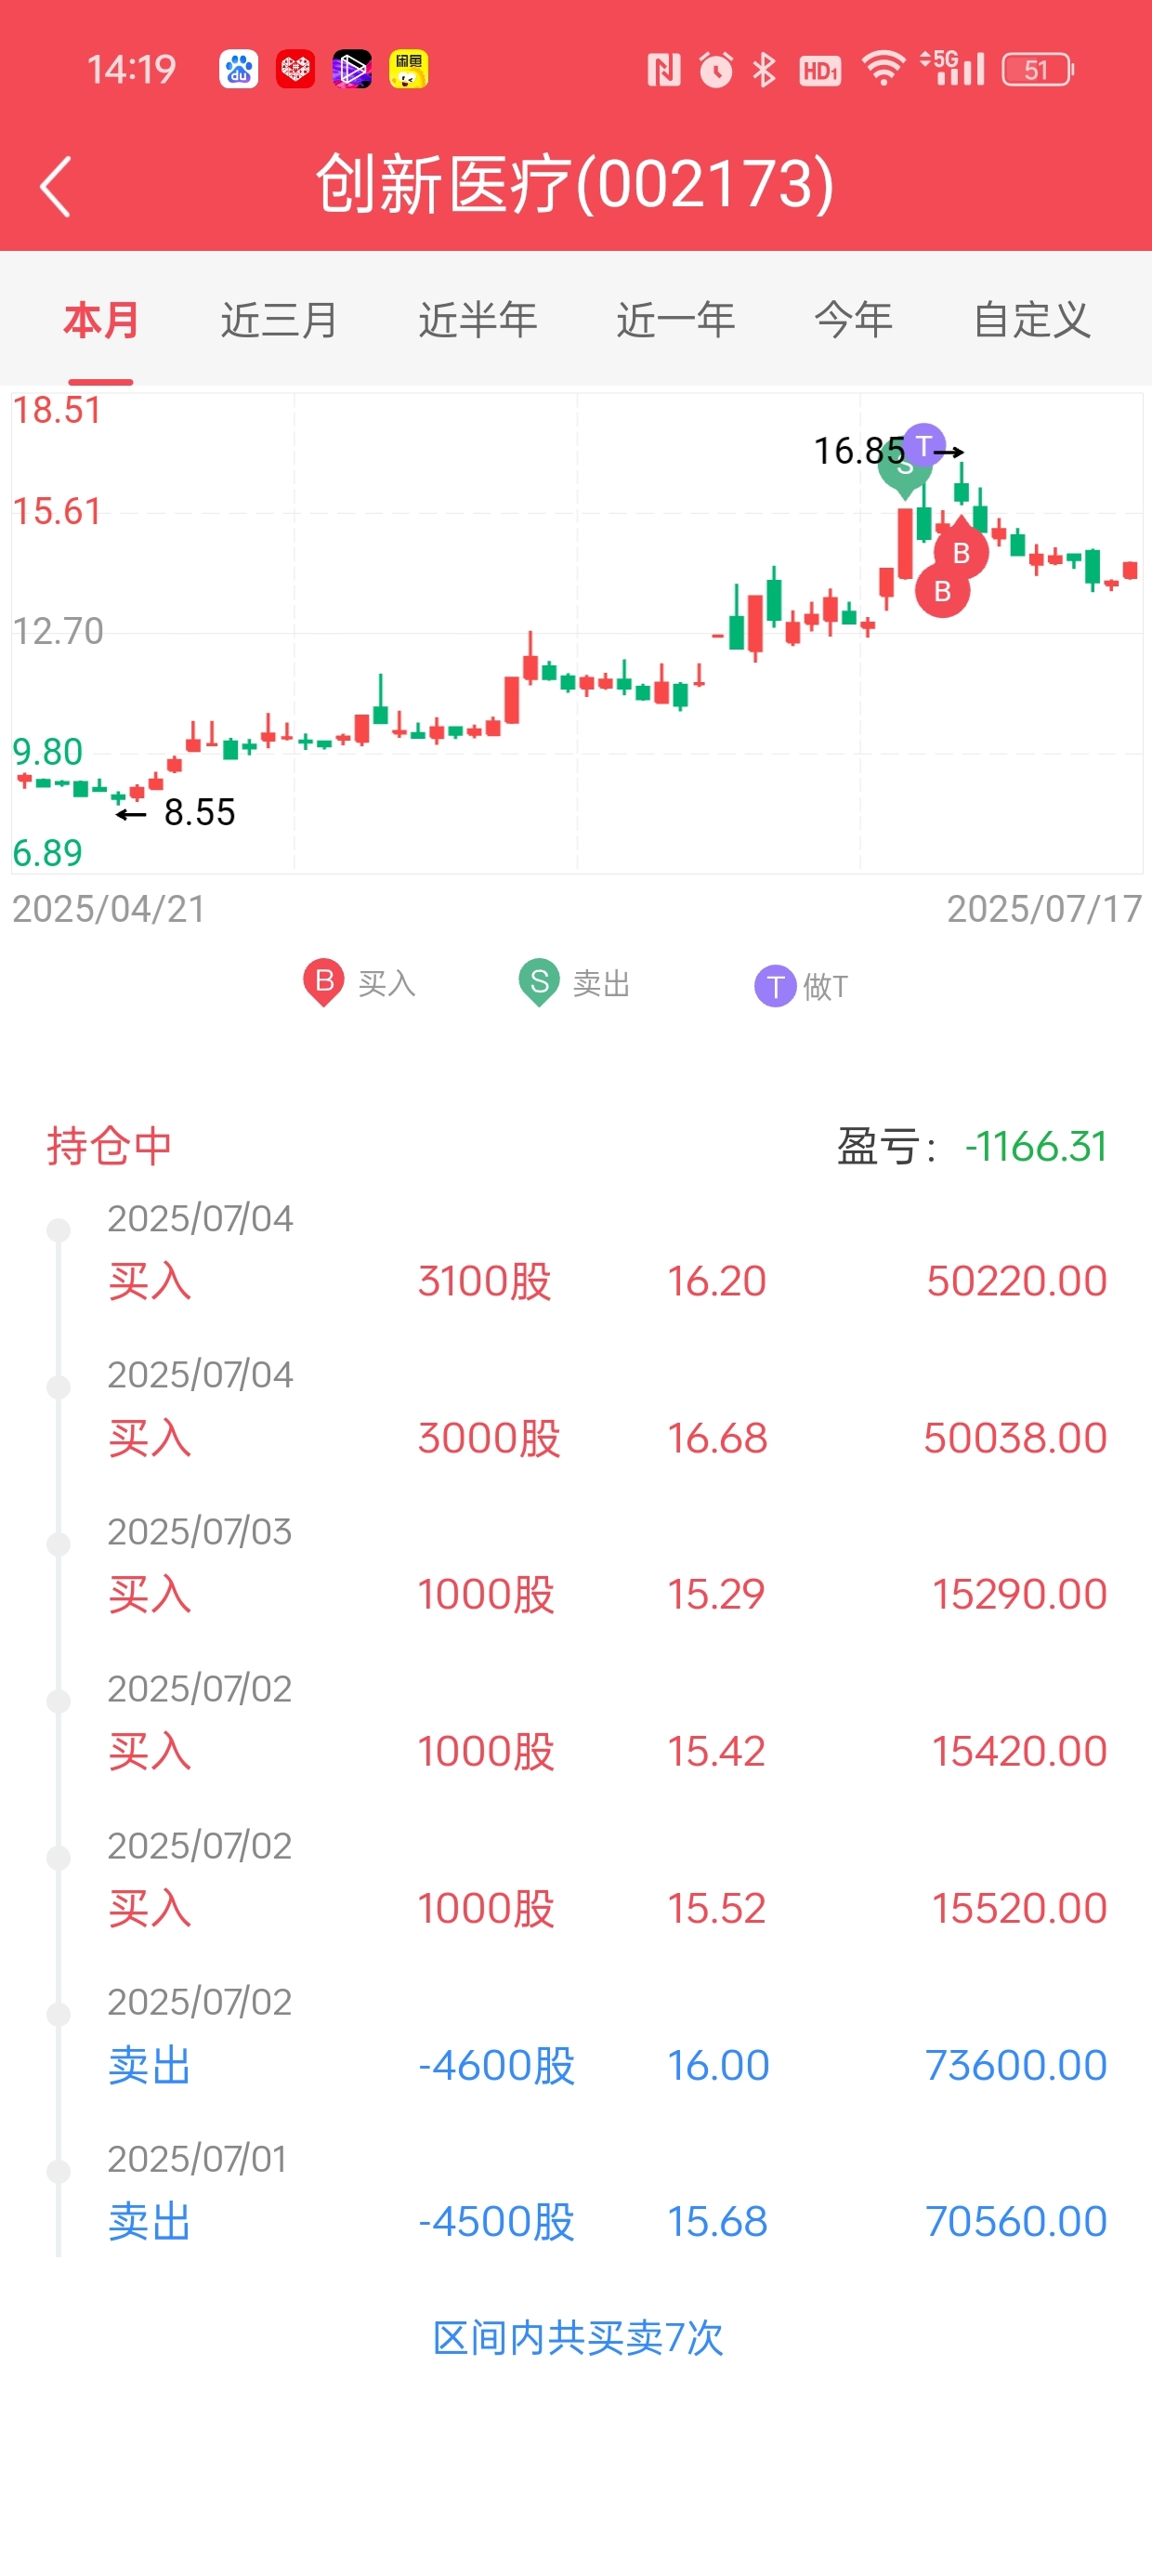
Task: Tap the 3100股 buy quantity
Action: [484, 1281]
